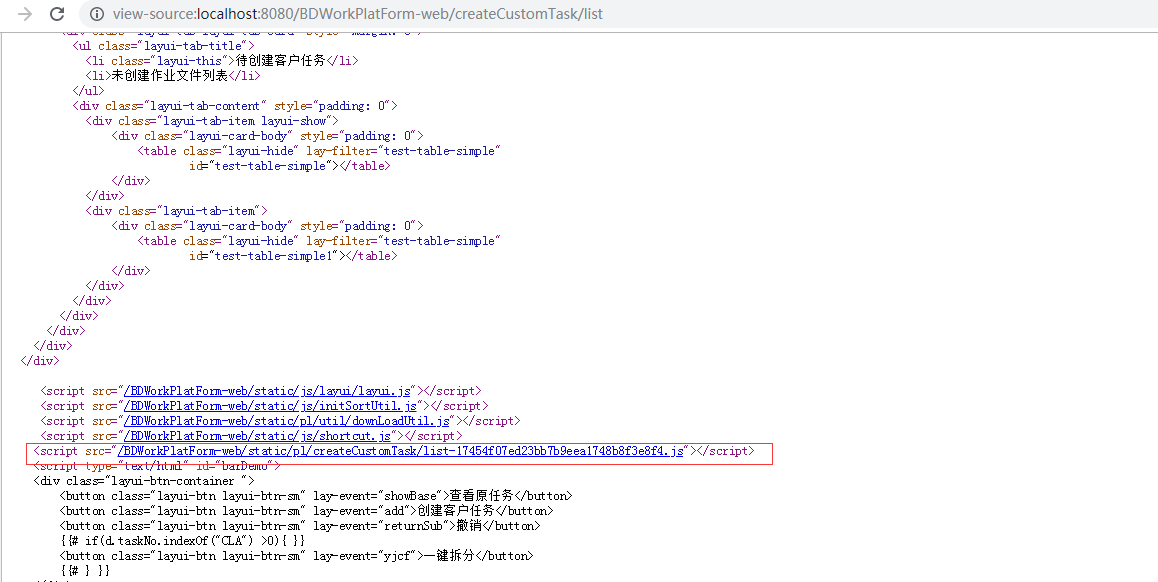The height and width of the screenshot is (582, 1158).
Task: Click the 创建客户任务 button text line
Action: coord(306,511)
